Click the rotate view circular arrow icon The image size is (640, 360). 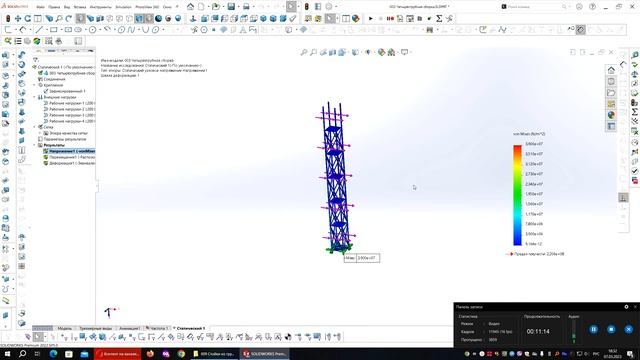[x=28, y=18]
